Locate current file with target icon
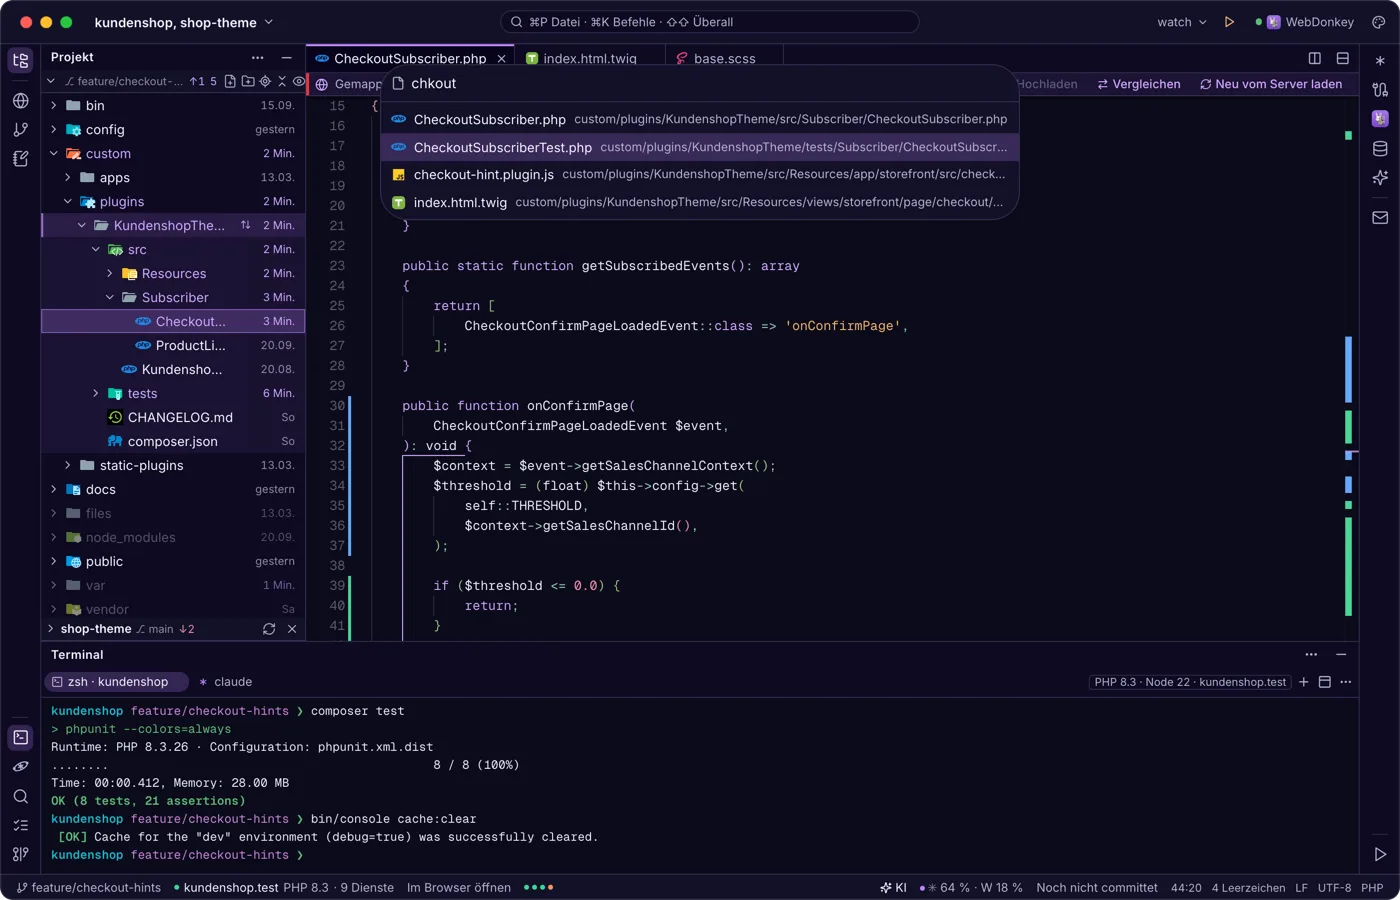The width and height of the screenshot is (1400, 900). [265, 81]
